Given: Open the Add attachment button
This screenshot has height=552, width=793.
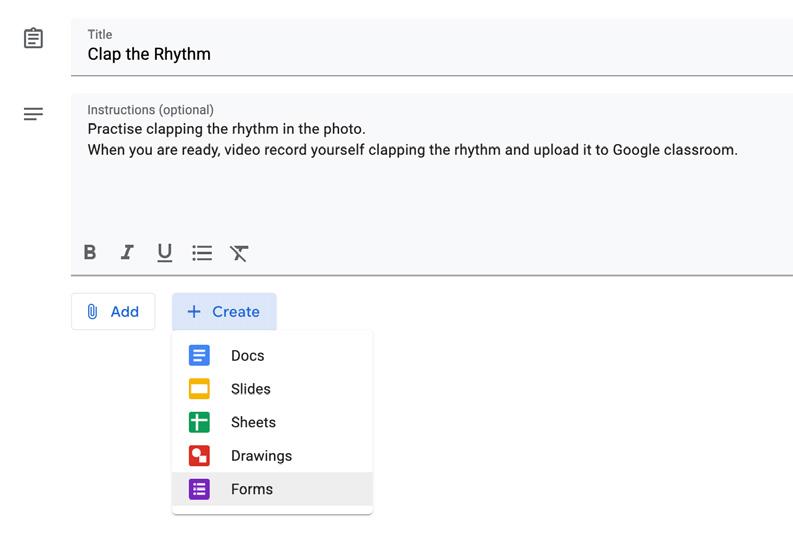Looking at the screenshot, I should pos(113,311).
